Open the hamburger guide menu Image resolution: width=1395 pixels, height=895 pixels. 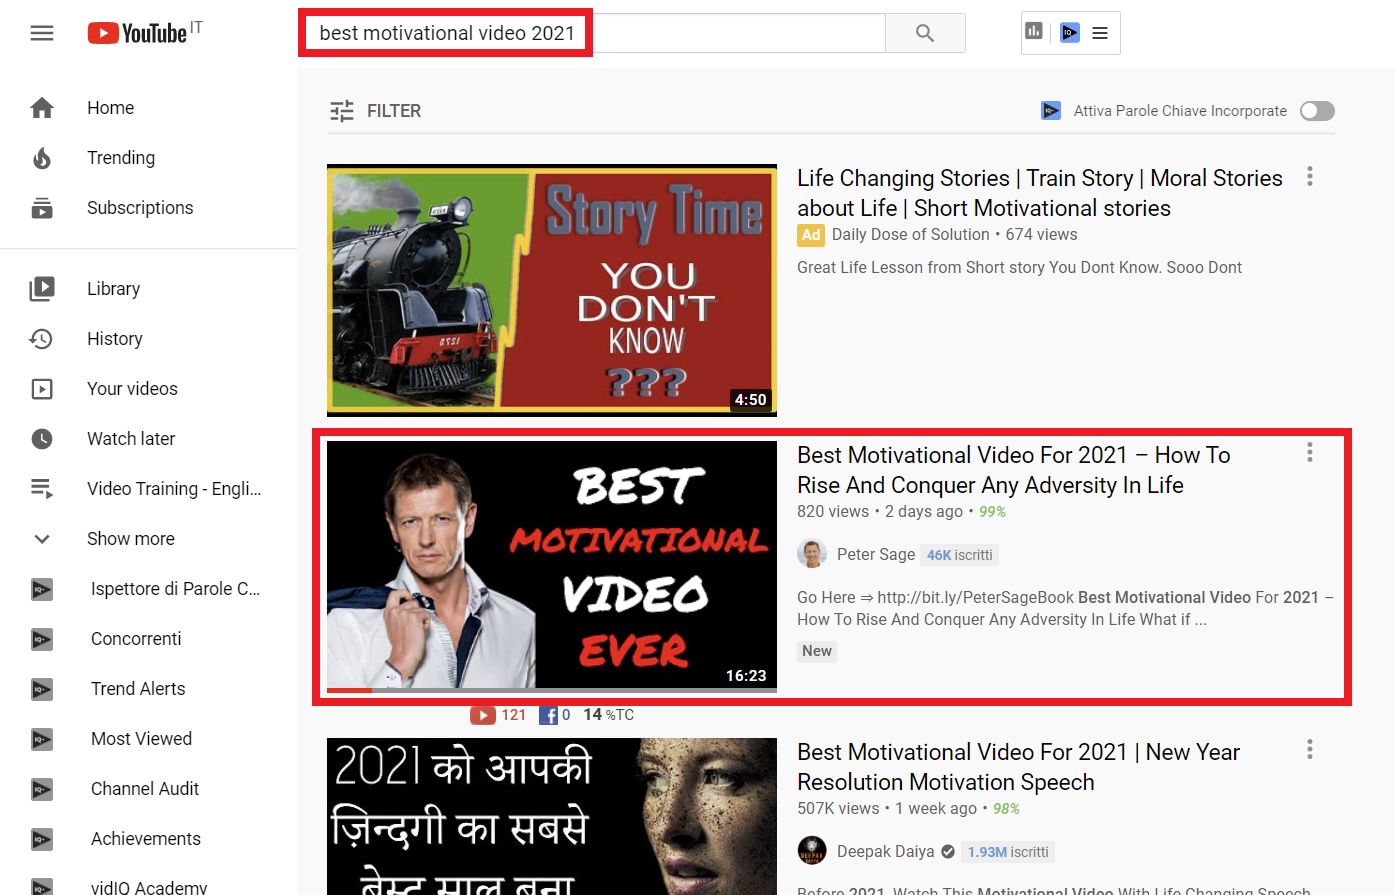42,33
